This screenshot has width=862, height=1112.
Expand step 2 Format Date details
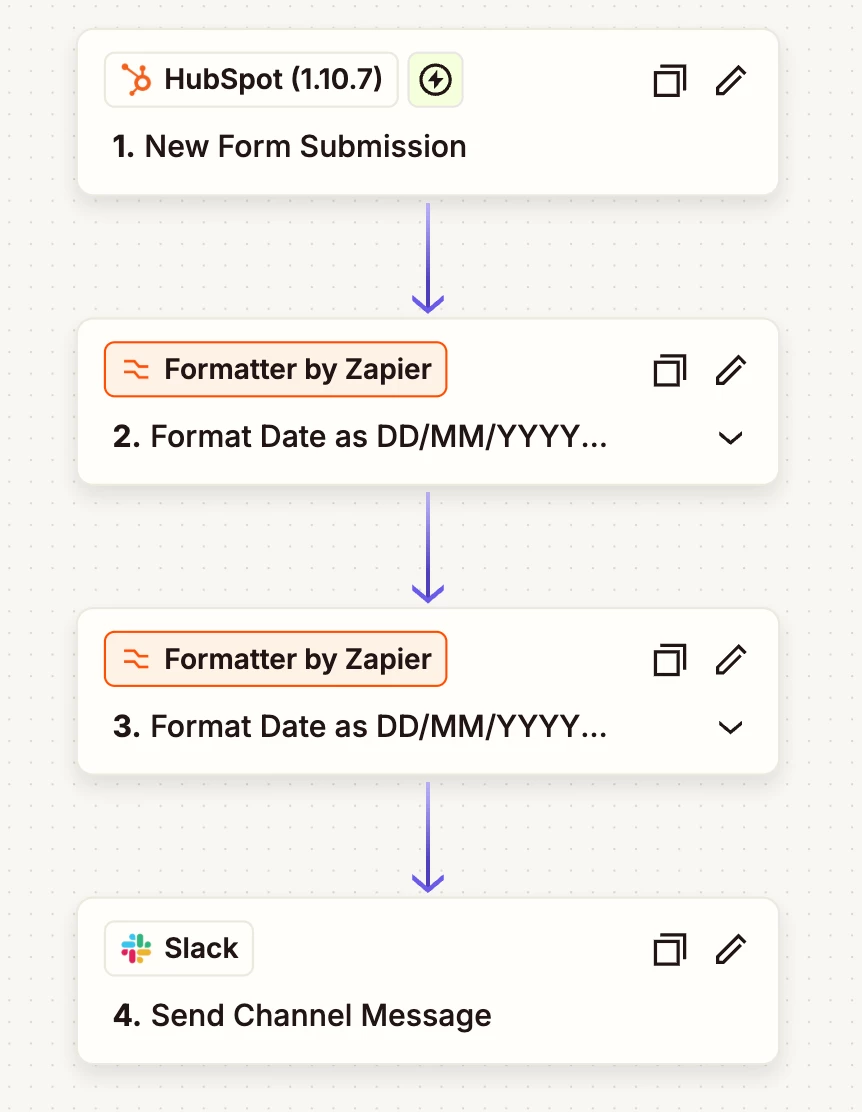click(730, 438)
